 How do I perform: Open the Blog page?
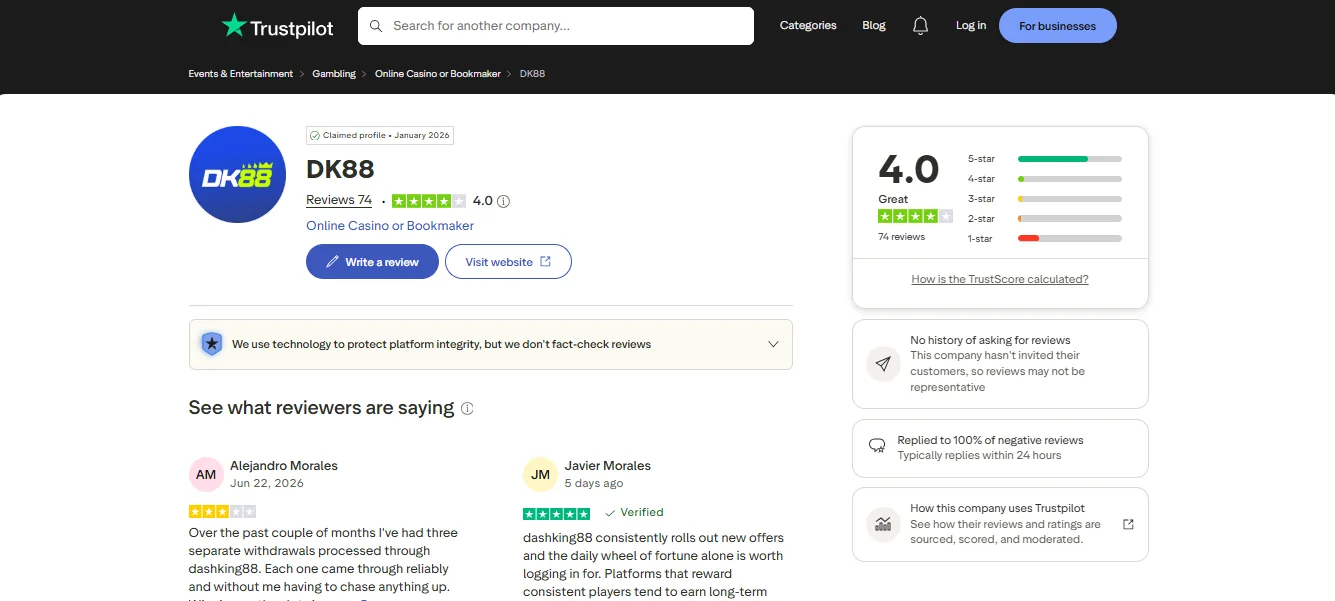tap(874, 26)
